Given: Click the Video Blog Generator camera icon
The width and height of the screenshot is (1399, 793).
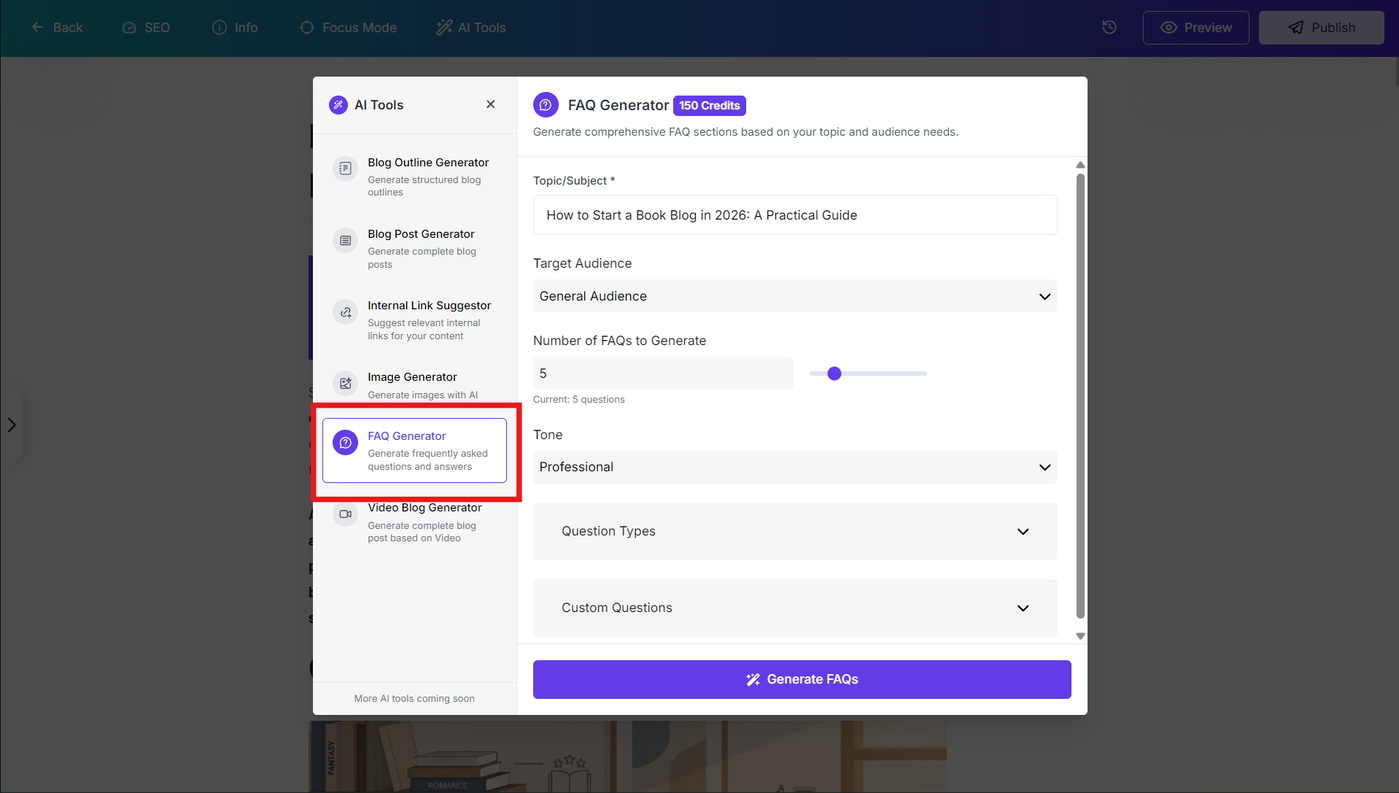Looking at the screenshot, I should (345, 514).
